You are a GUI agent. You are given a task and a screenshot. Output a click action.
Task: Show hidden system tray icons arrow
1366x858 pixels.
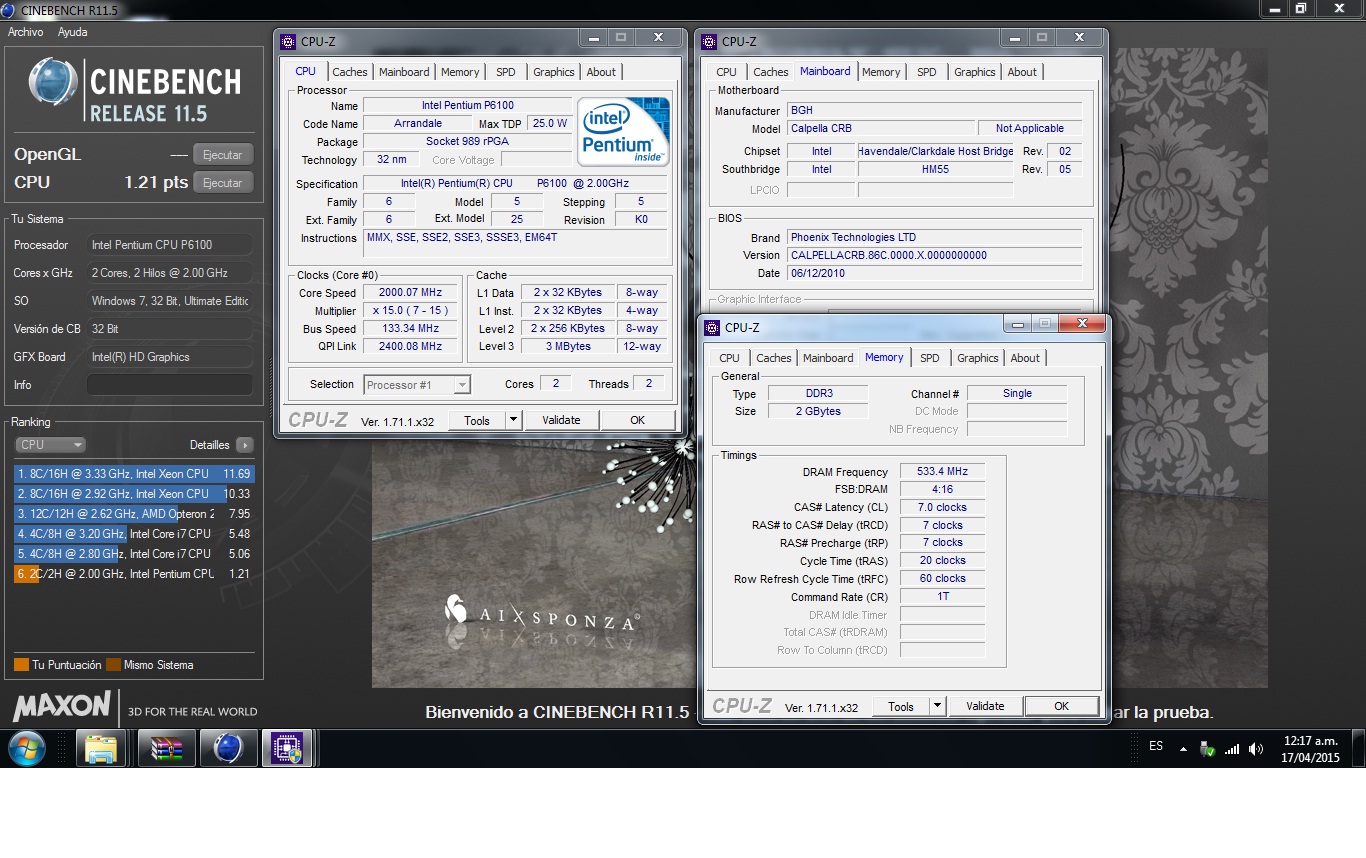(x=1183, y=748)
